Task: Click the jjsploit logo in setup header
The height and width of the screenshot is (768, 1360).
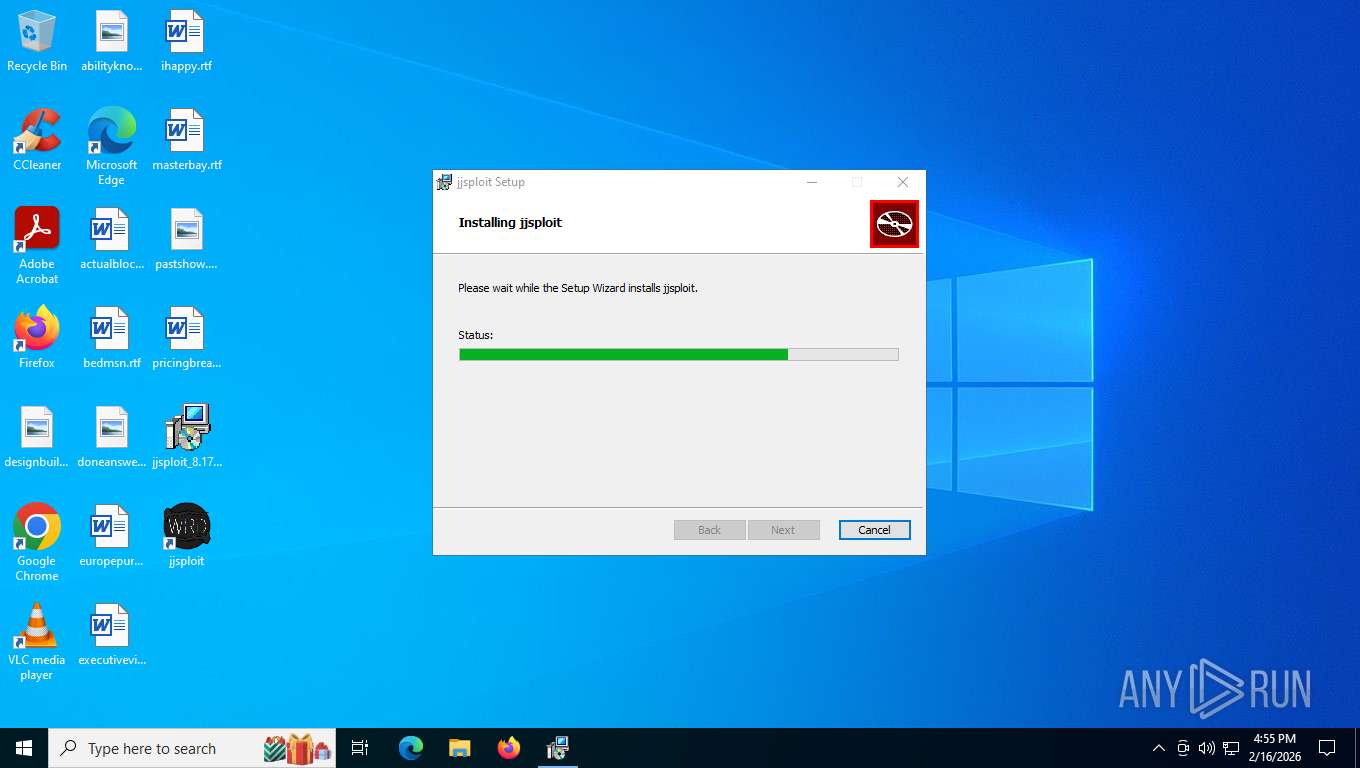Action: pos(894,224)
